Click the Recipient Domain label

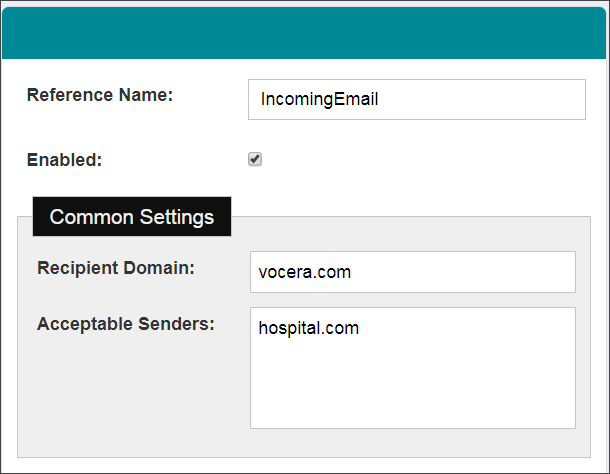[x=115, y=268]
